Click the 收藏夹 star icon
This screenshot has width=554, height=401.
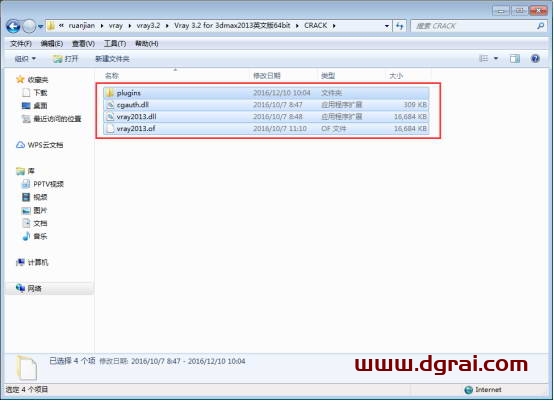click(x=20, y=79)
